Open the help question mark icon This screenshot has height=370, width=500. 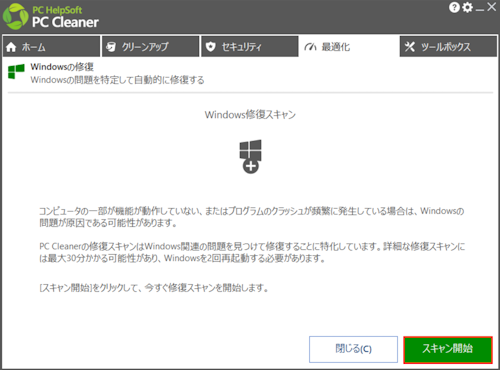tap(454, 7)
